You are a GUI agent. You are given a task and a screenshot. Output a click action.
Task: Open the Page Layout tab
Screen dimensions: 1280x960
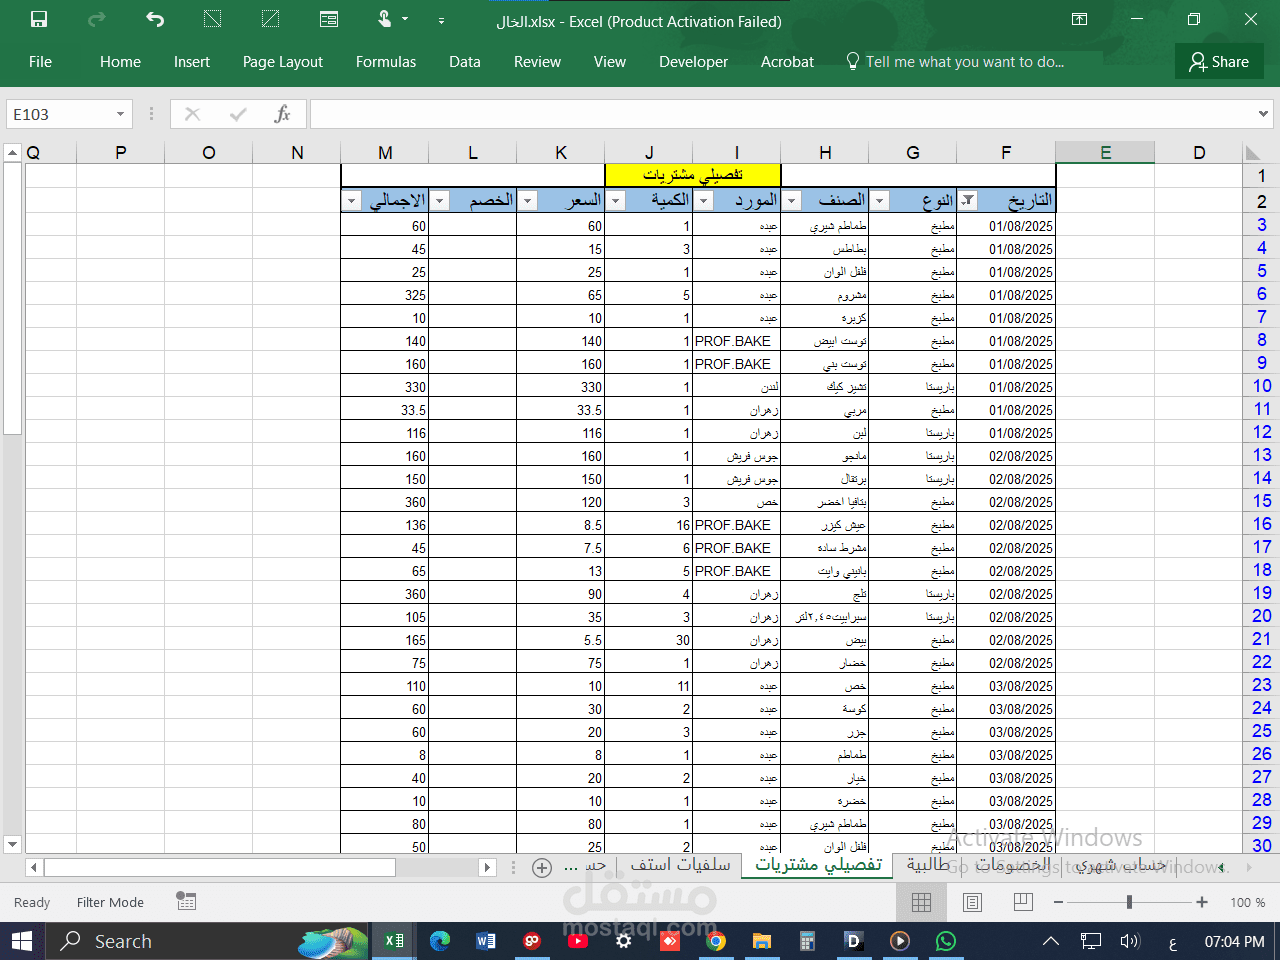coord(283,62)
